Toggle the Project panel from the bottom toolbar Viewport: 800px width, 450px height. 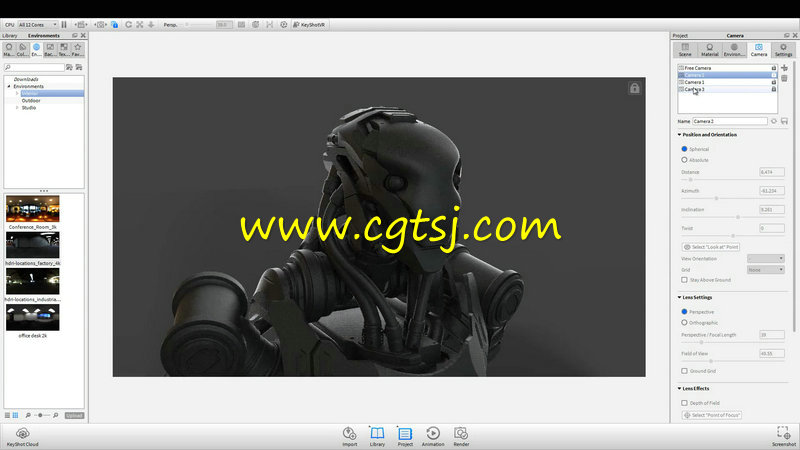click(x=405, y=436)
